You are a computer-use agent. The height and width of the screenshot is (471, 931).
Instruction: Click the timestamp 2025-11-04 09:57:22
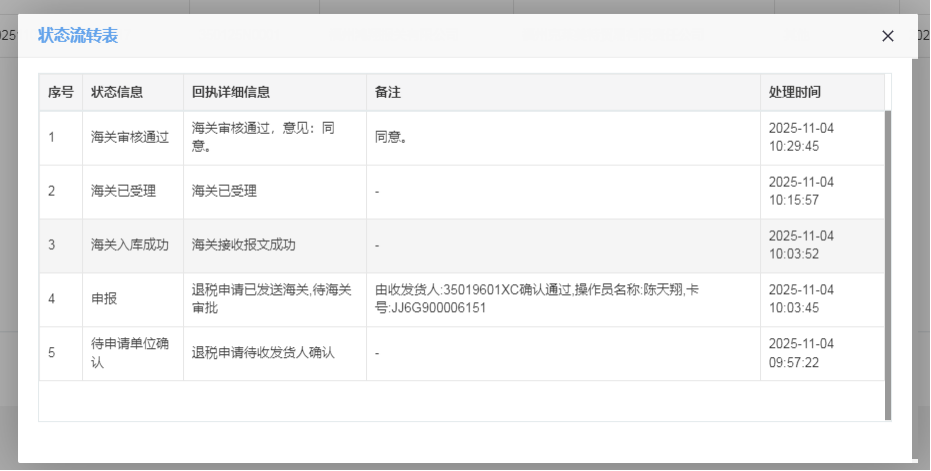point(801,353)
